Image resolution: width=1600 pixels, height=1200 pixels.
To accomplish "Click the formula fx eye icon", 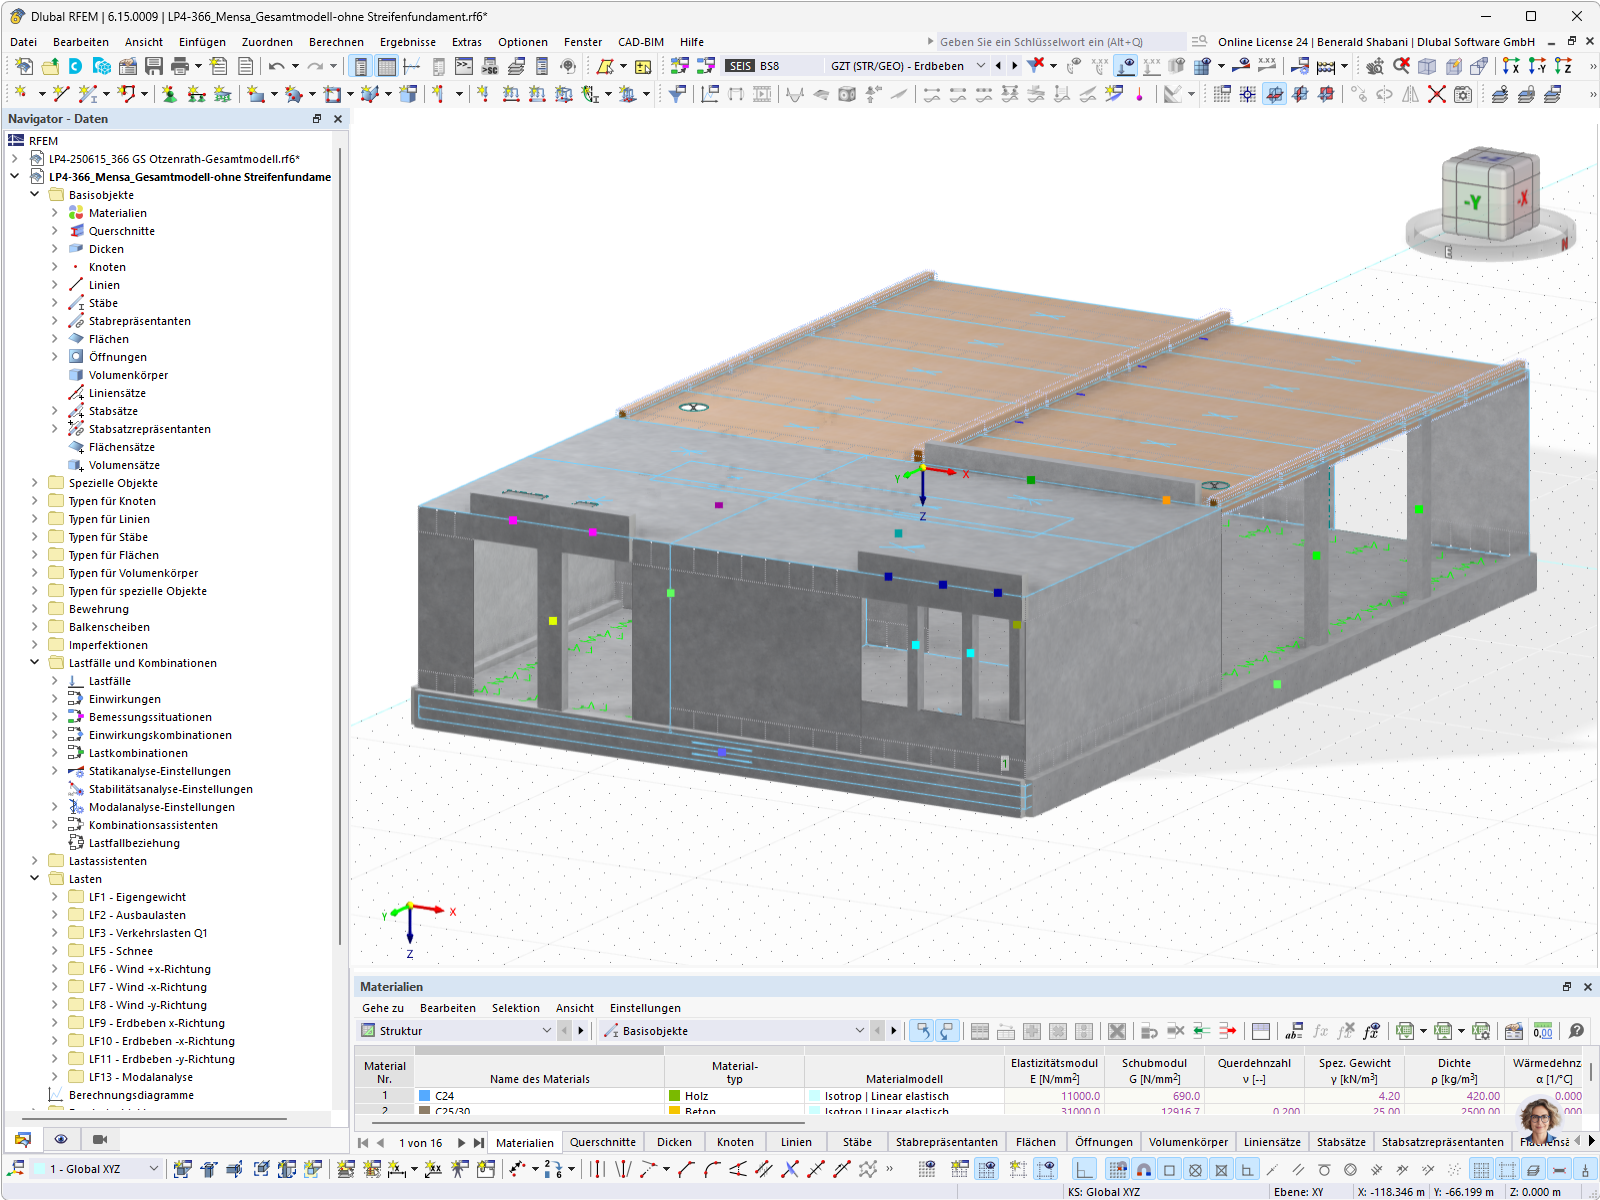I will tap(1371, 1031).
